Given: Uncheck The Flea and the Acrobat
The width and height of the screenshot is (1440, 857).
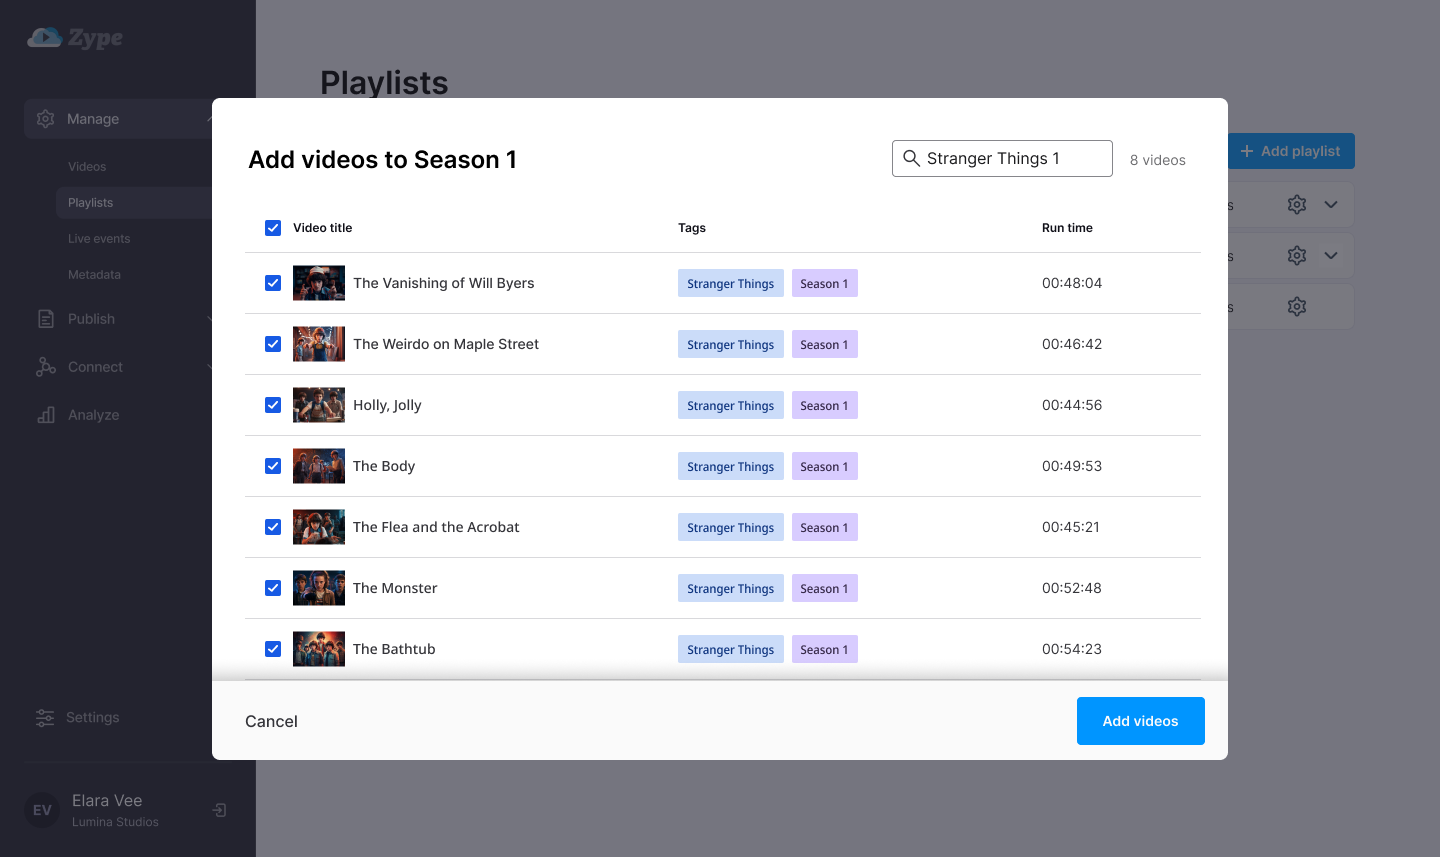Looking at the screenshot, I should tap(273, 527).
